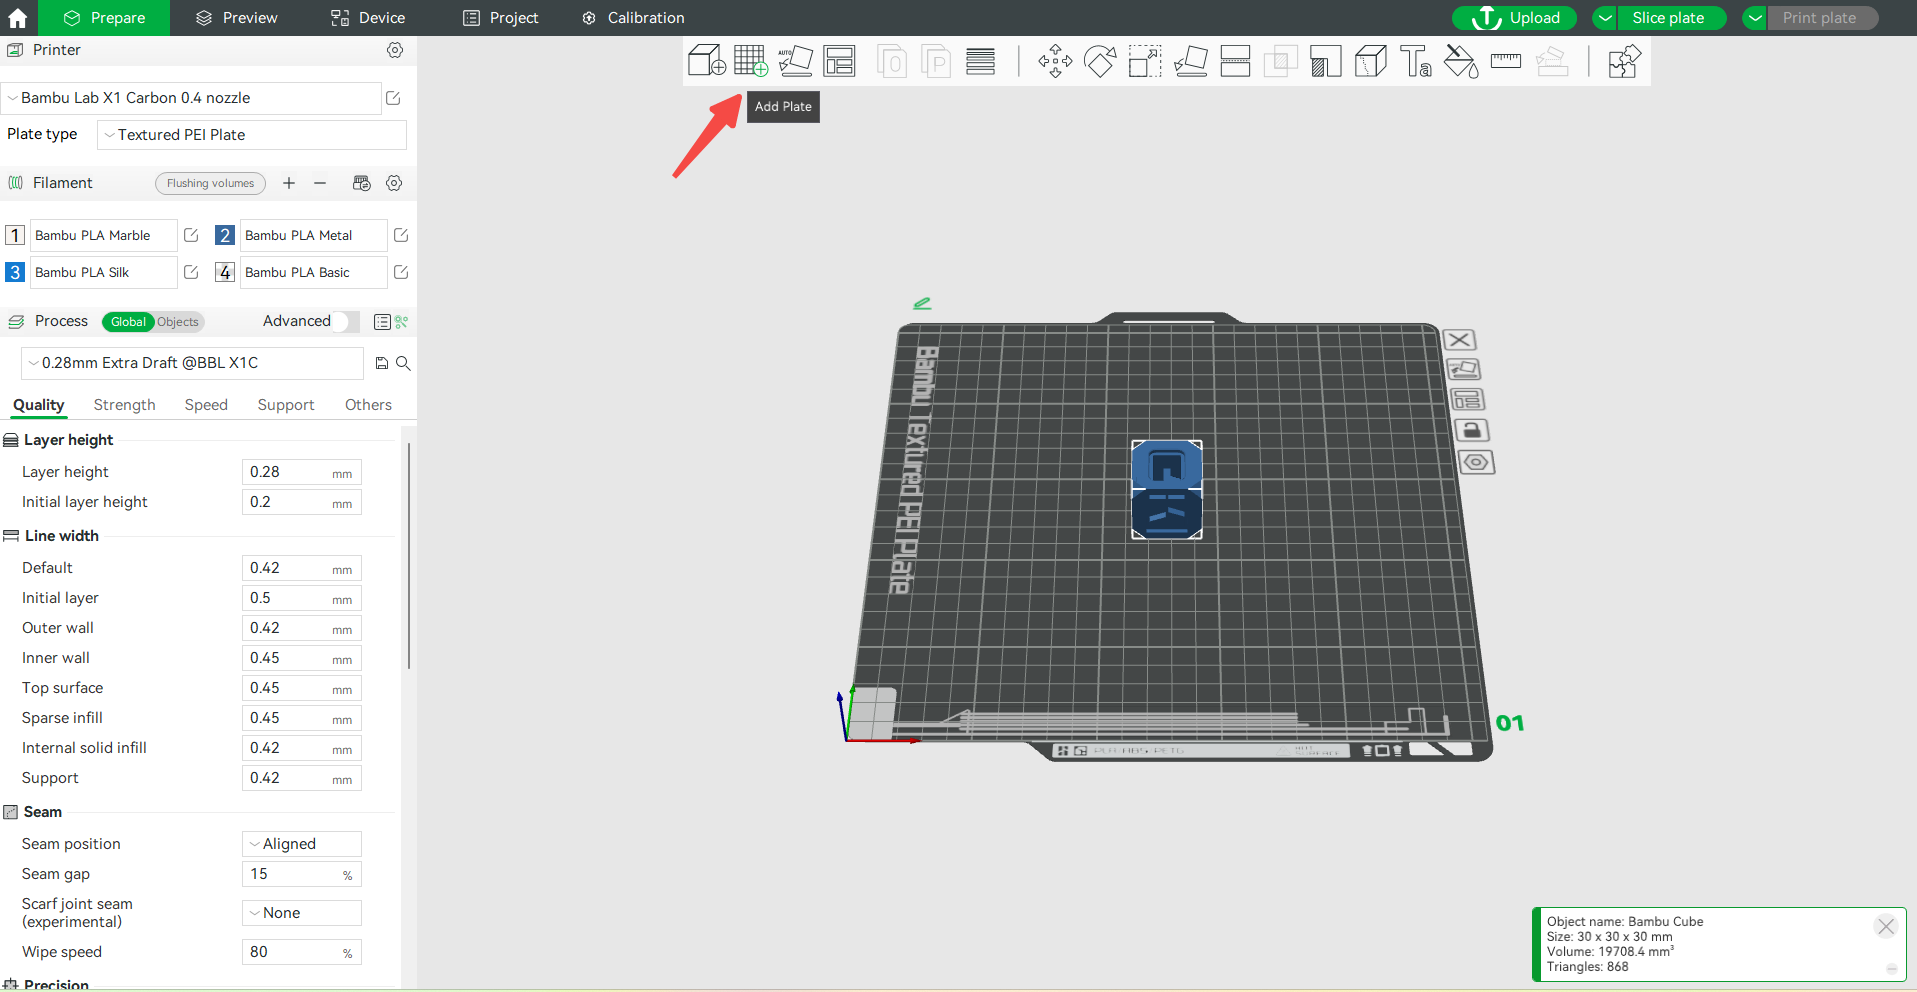1917x992 pixels.
Task: Open the Color Painting tool
Action: (1460, 61)
